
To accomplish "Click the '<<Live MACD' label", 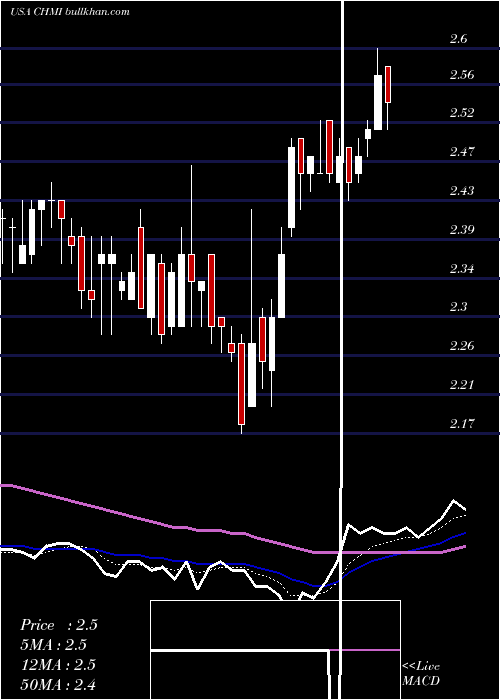I will (x=421, y=673).
